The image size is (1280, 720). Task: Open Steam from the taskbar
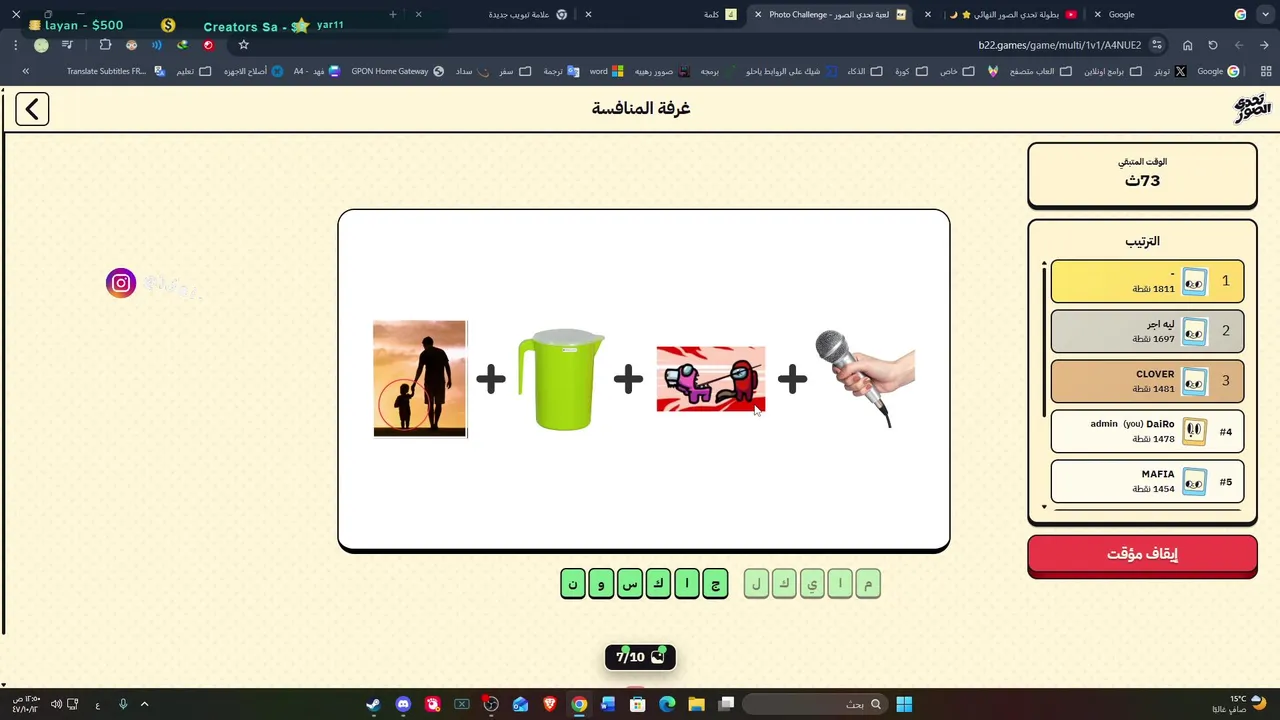[373, 704]
